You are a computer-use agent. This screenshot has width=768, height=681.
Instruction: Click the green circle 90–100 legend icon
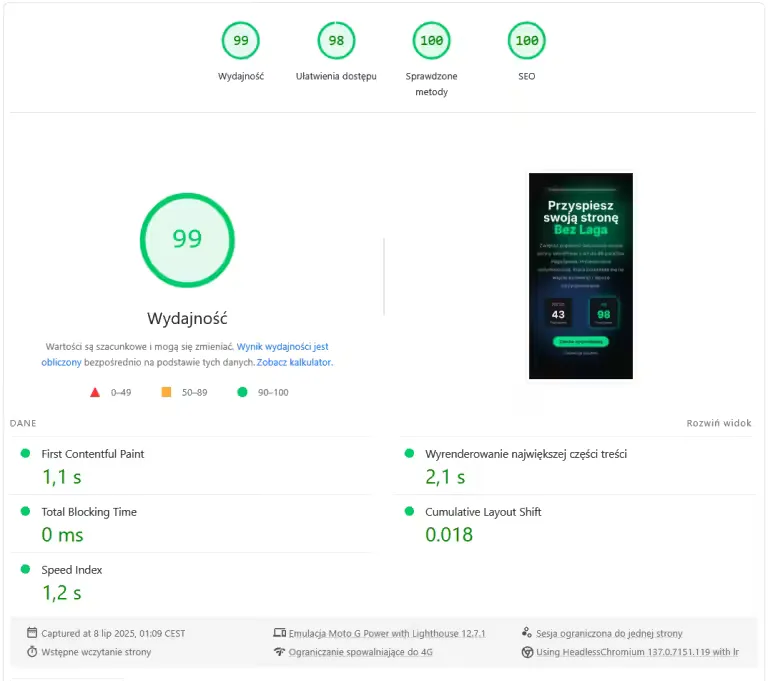tap(242, 392)
